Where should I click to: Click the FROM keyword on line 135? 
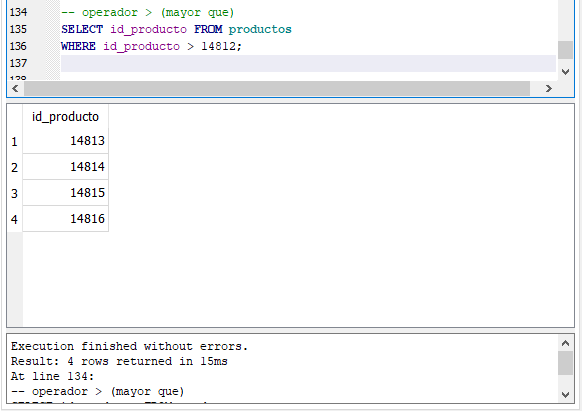tap(208, 29)
